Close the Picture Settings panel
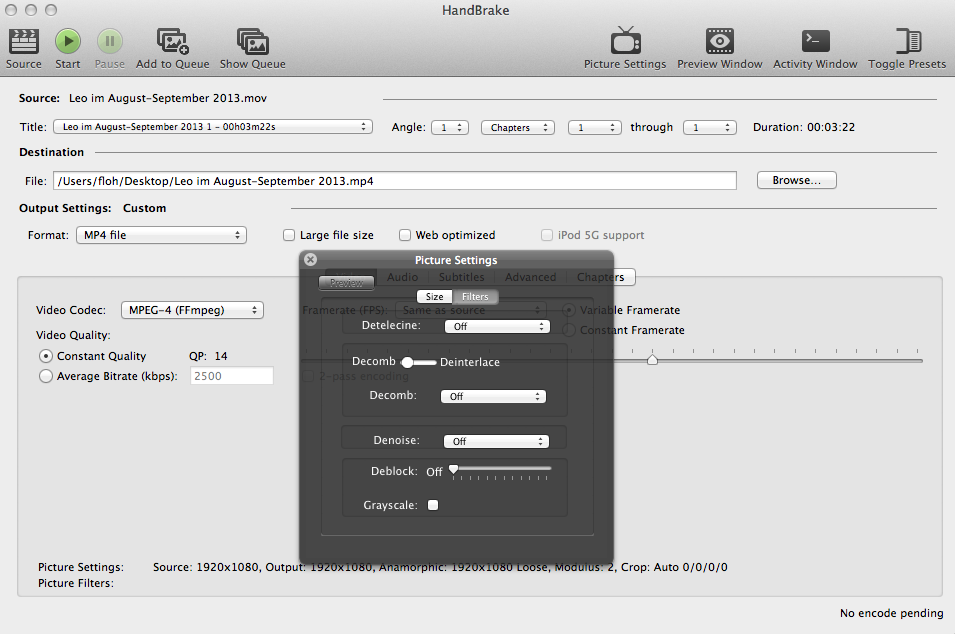This screenshot has width=955, height=634. click(310, 259)
